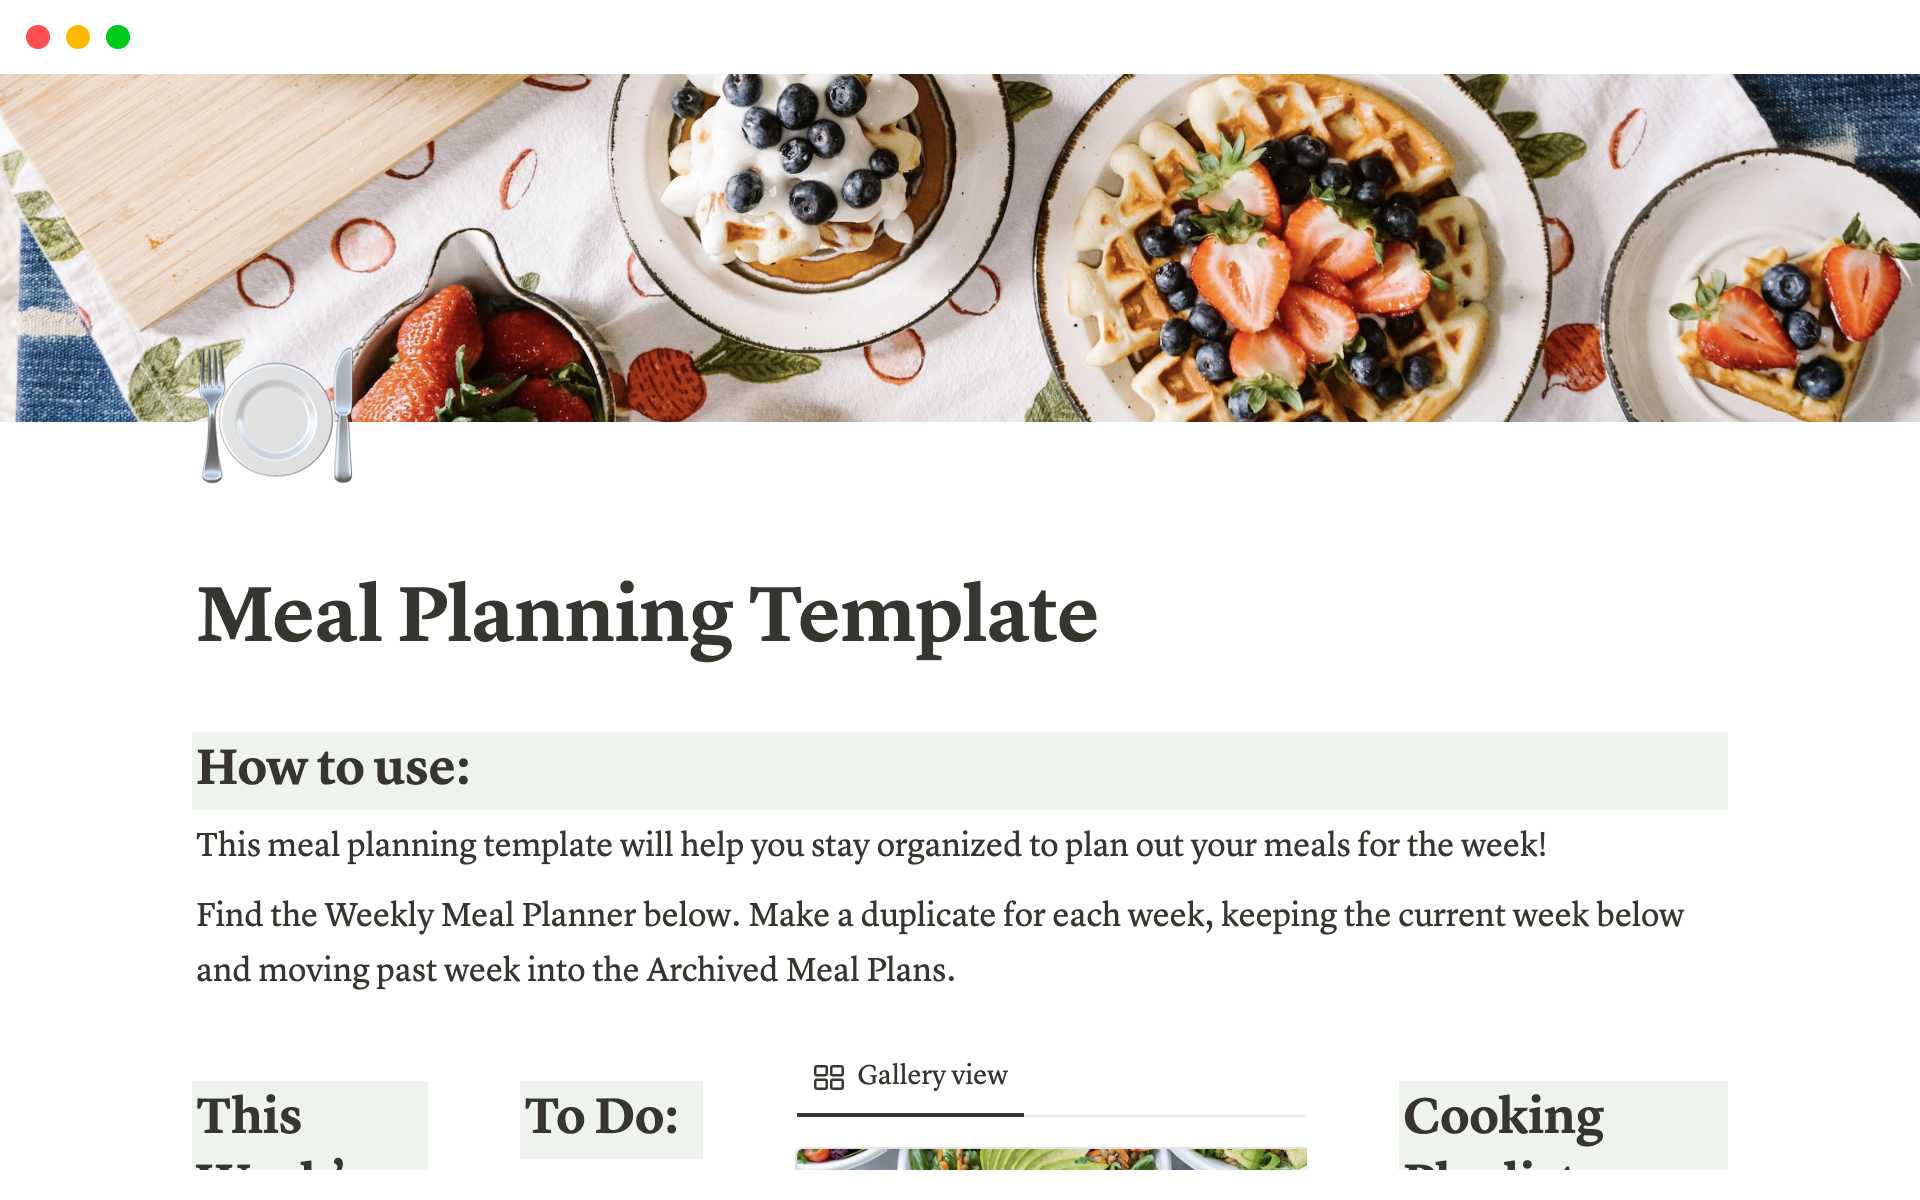Select the Meal Planning Template page title
This screenshot has width=1920, height=1200.
click(x=648, y=615)
